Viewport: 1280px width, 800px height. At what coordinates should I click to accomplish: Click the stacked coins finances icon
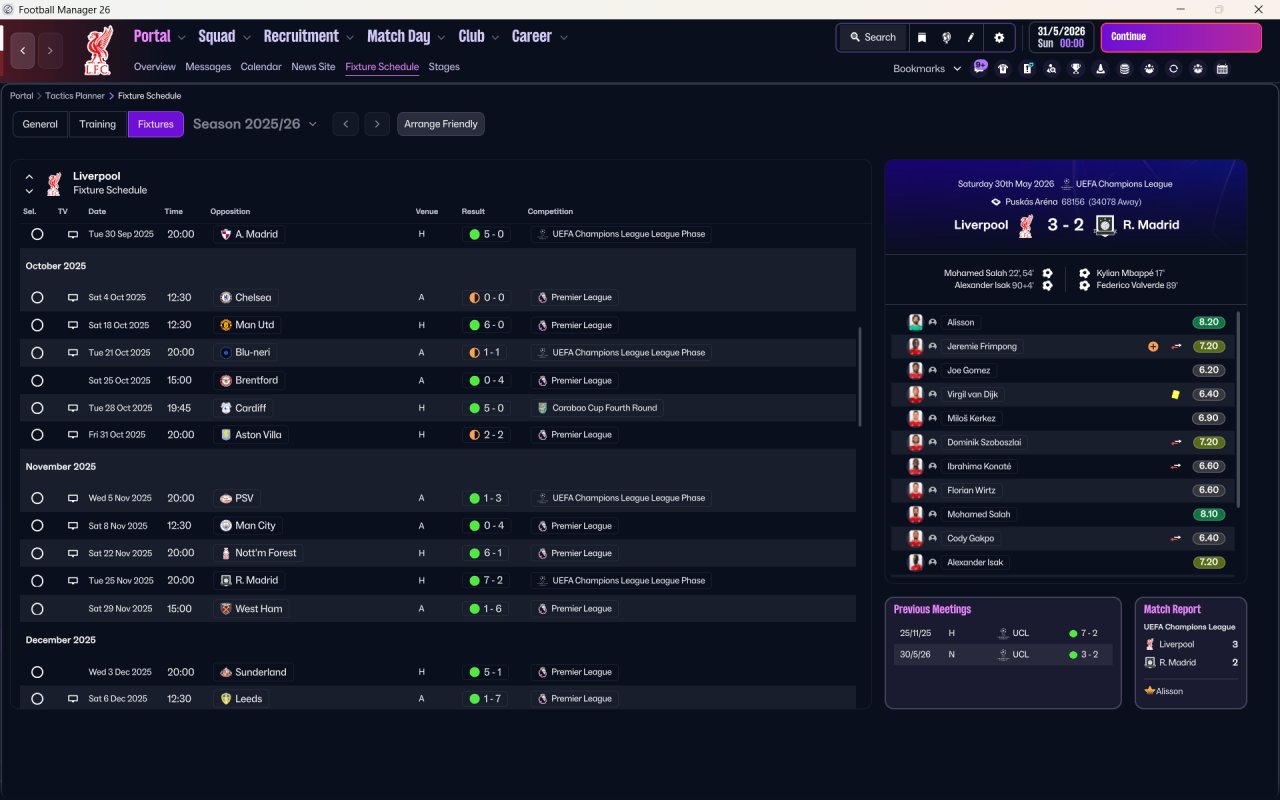point(1125,69)
